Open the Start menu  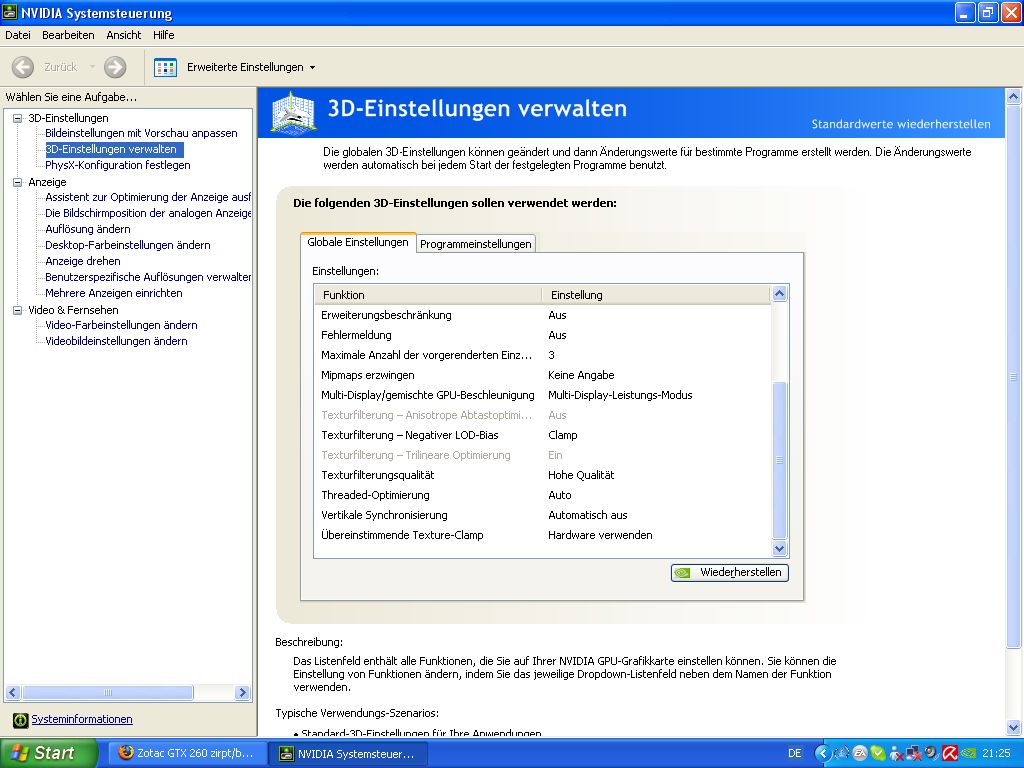pyautogui.click(x=48, y=753)
